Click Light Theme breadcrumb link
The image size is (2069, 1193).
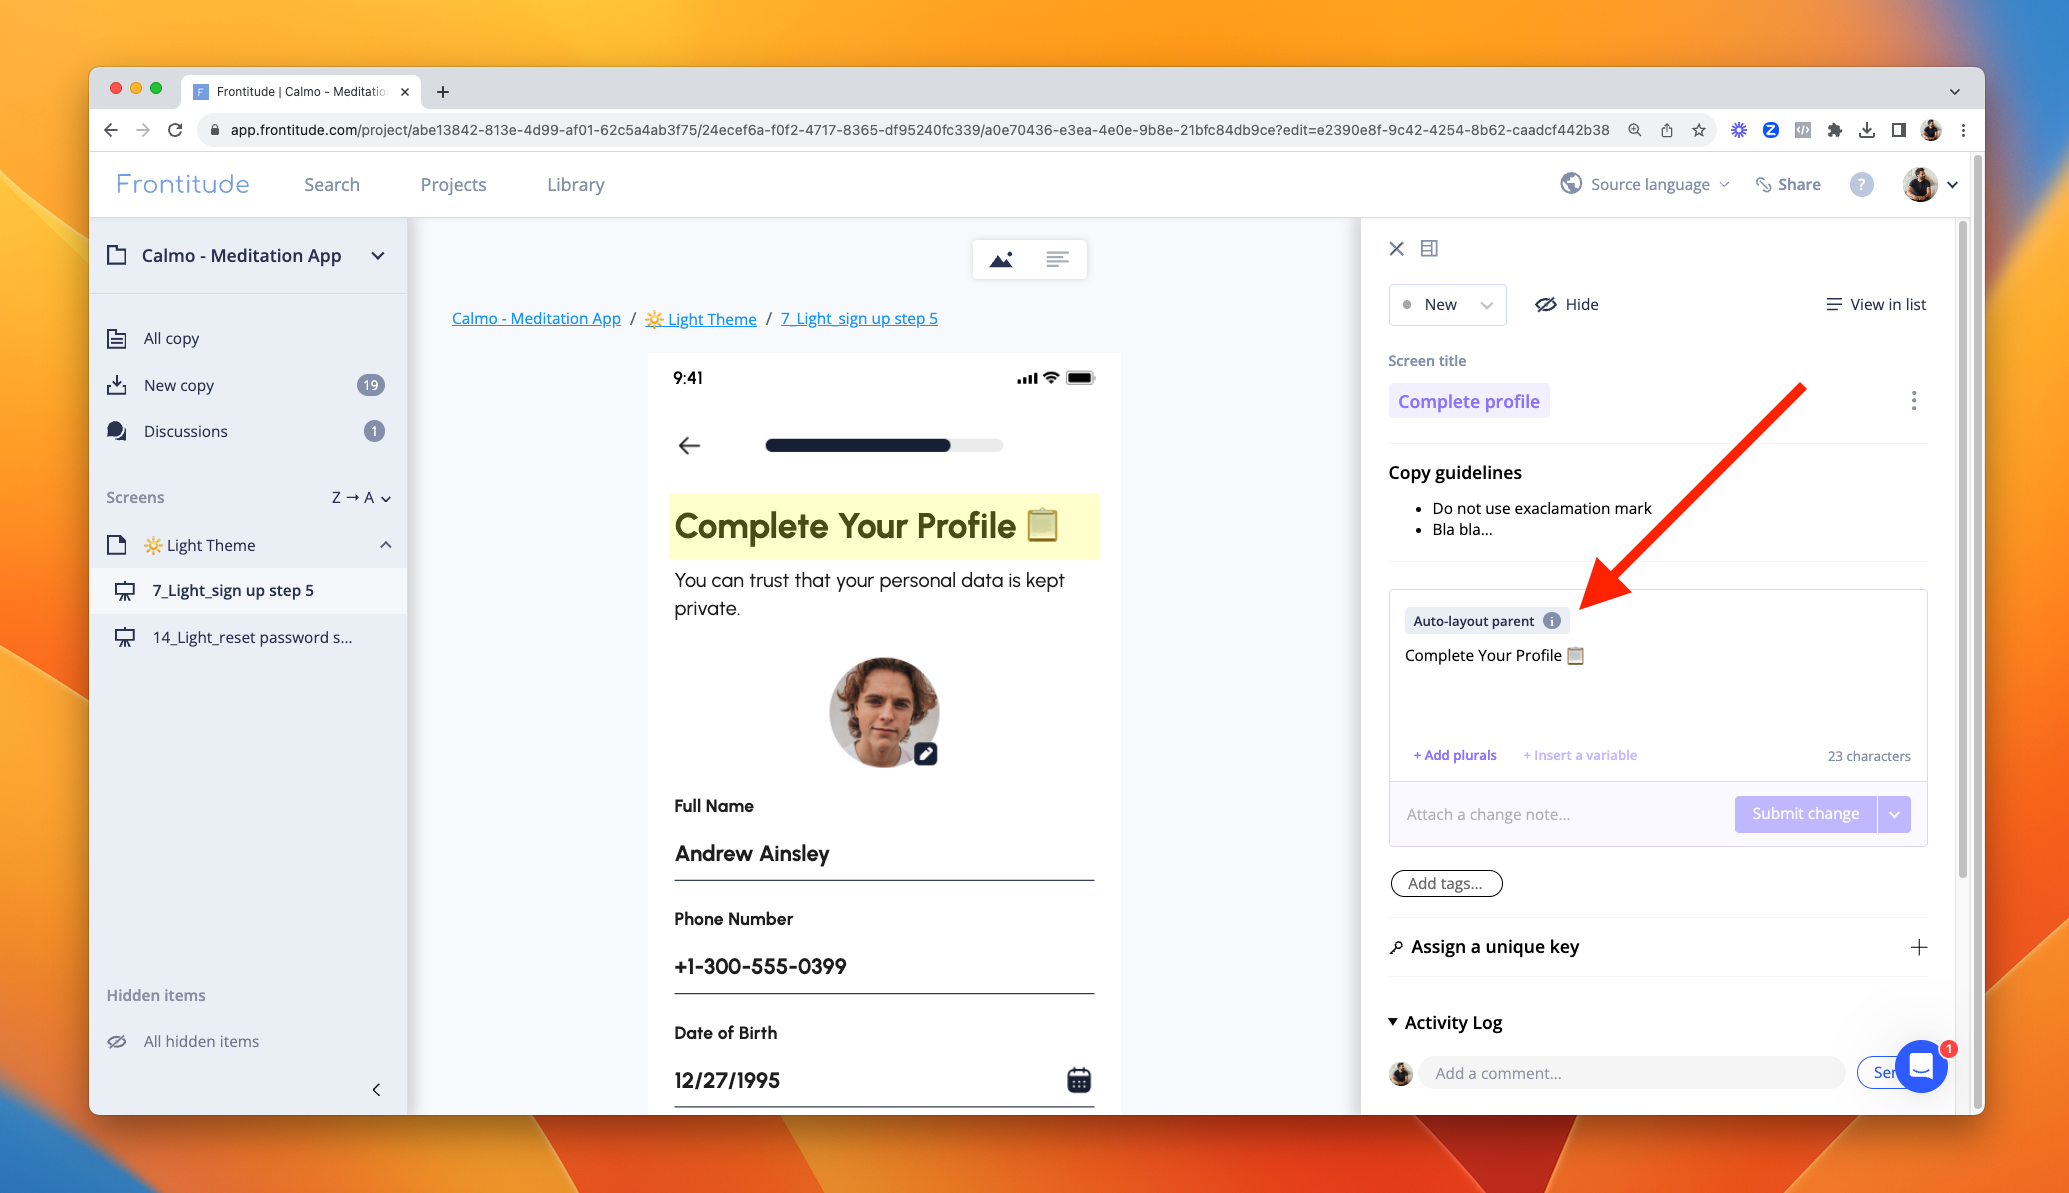(700, 319)
